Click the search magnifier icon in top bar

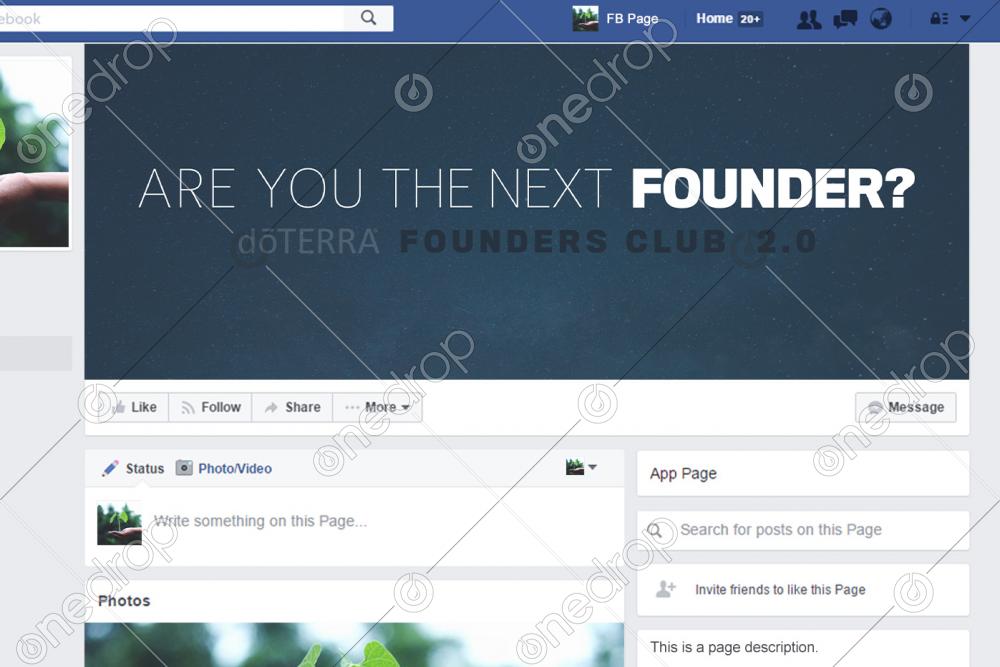point(368,18)
